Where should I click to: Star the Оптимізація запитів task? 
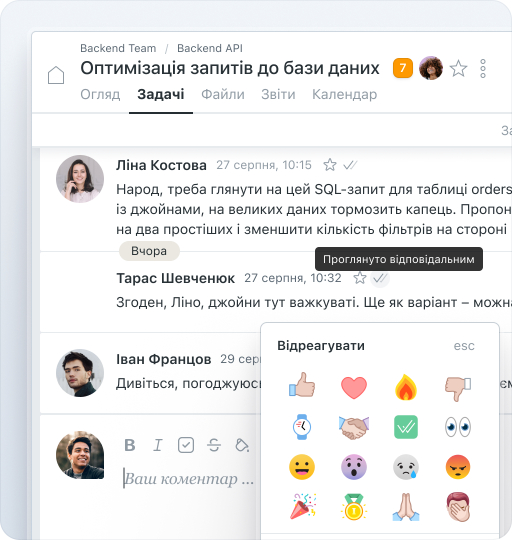point(458,68)
